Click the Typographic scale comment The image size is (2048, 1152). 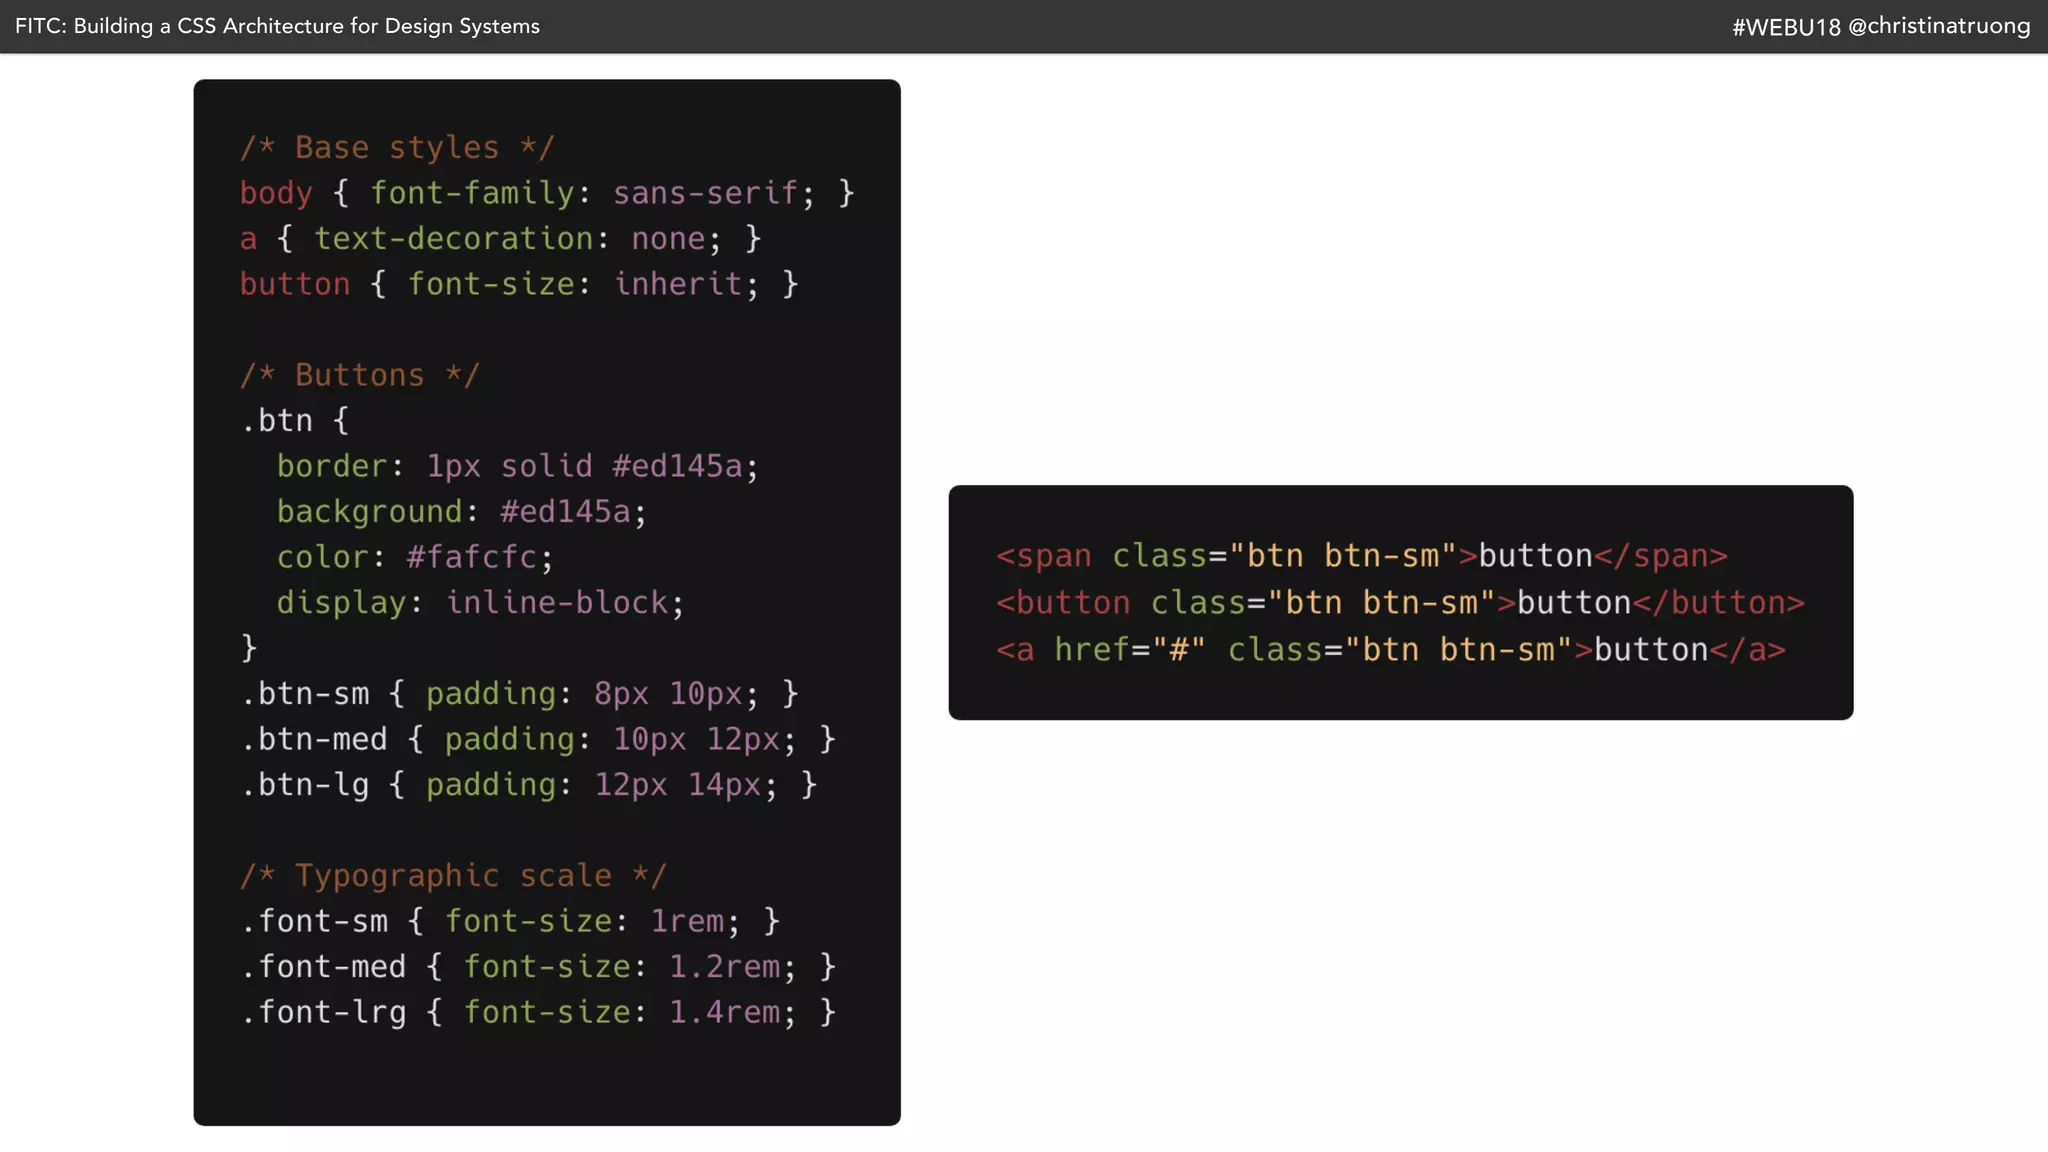point(452,876)
